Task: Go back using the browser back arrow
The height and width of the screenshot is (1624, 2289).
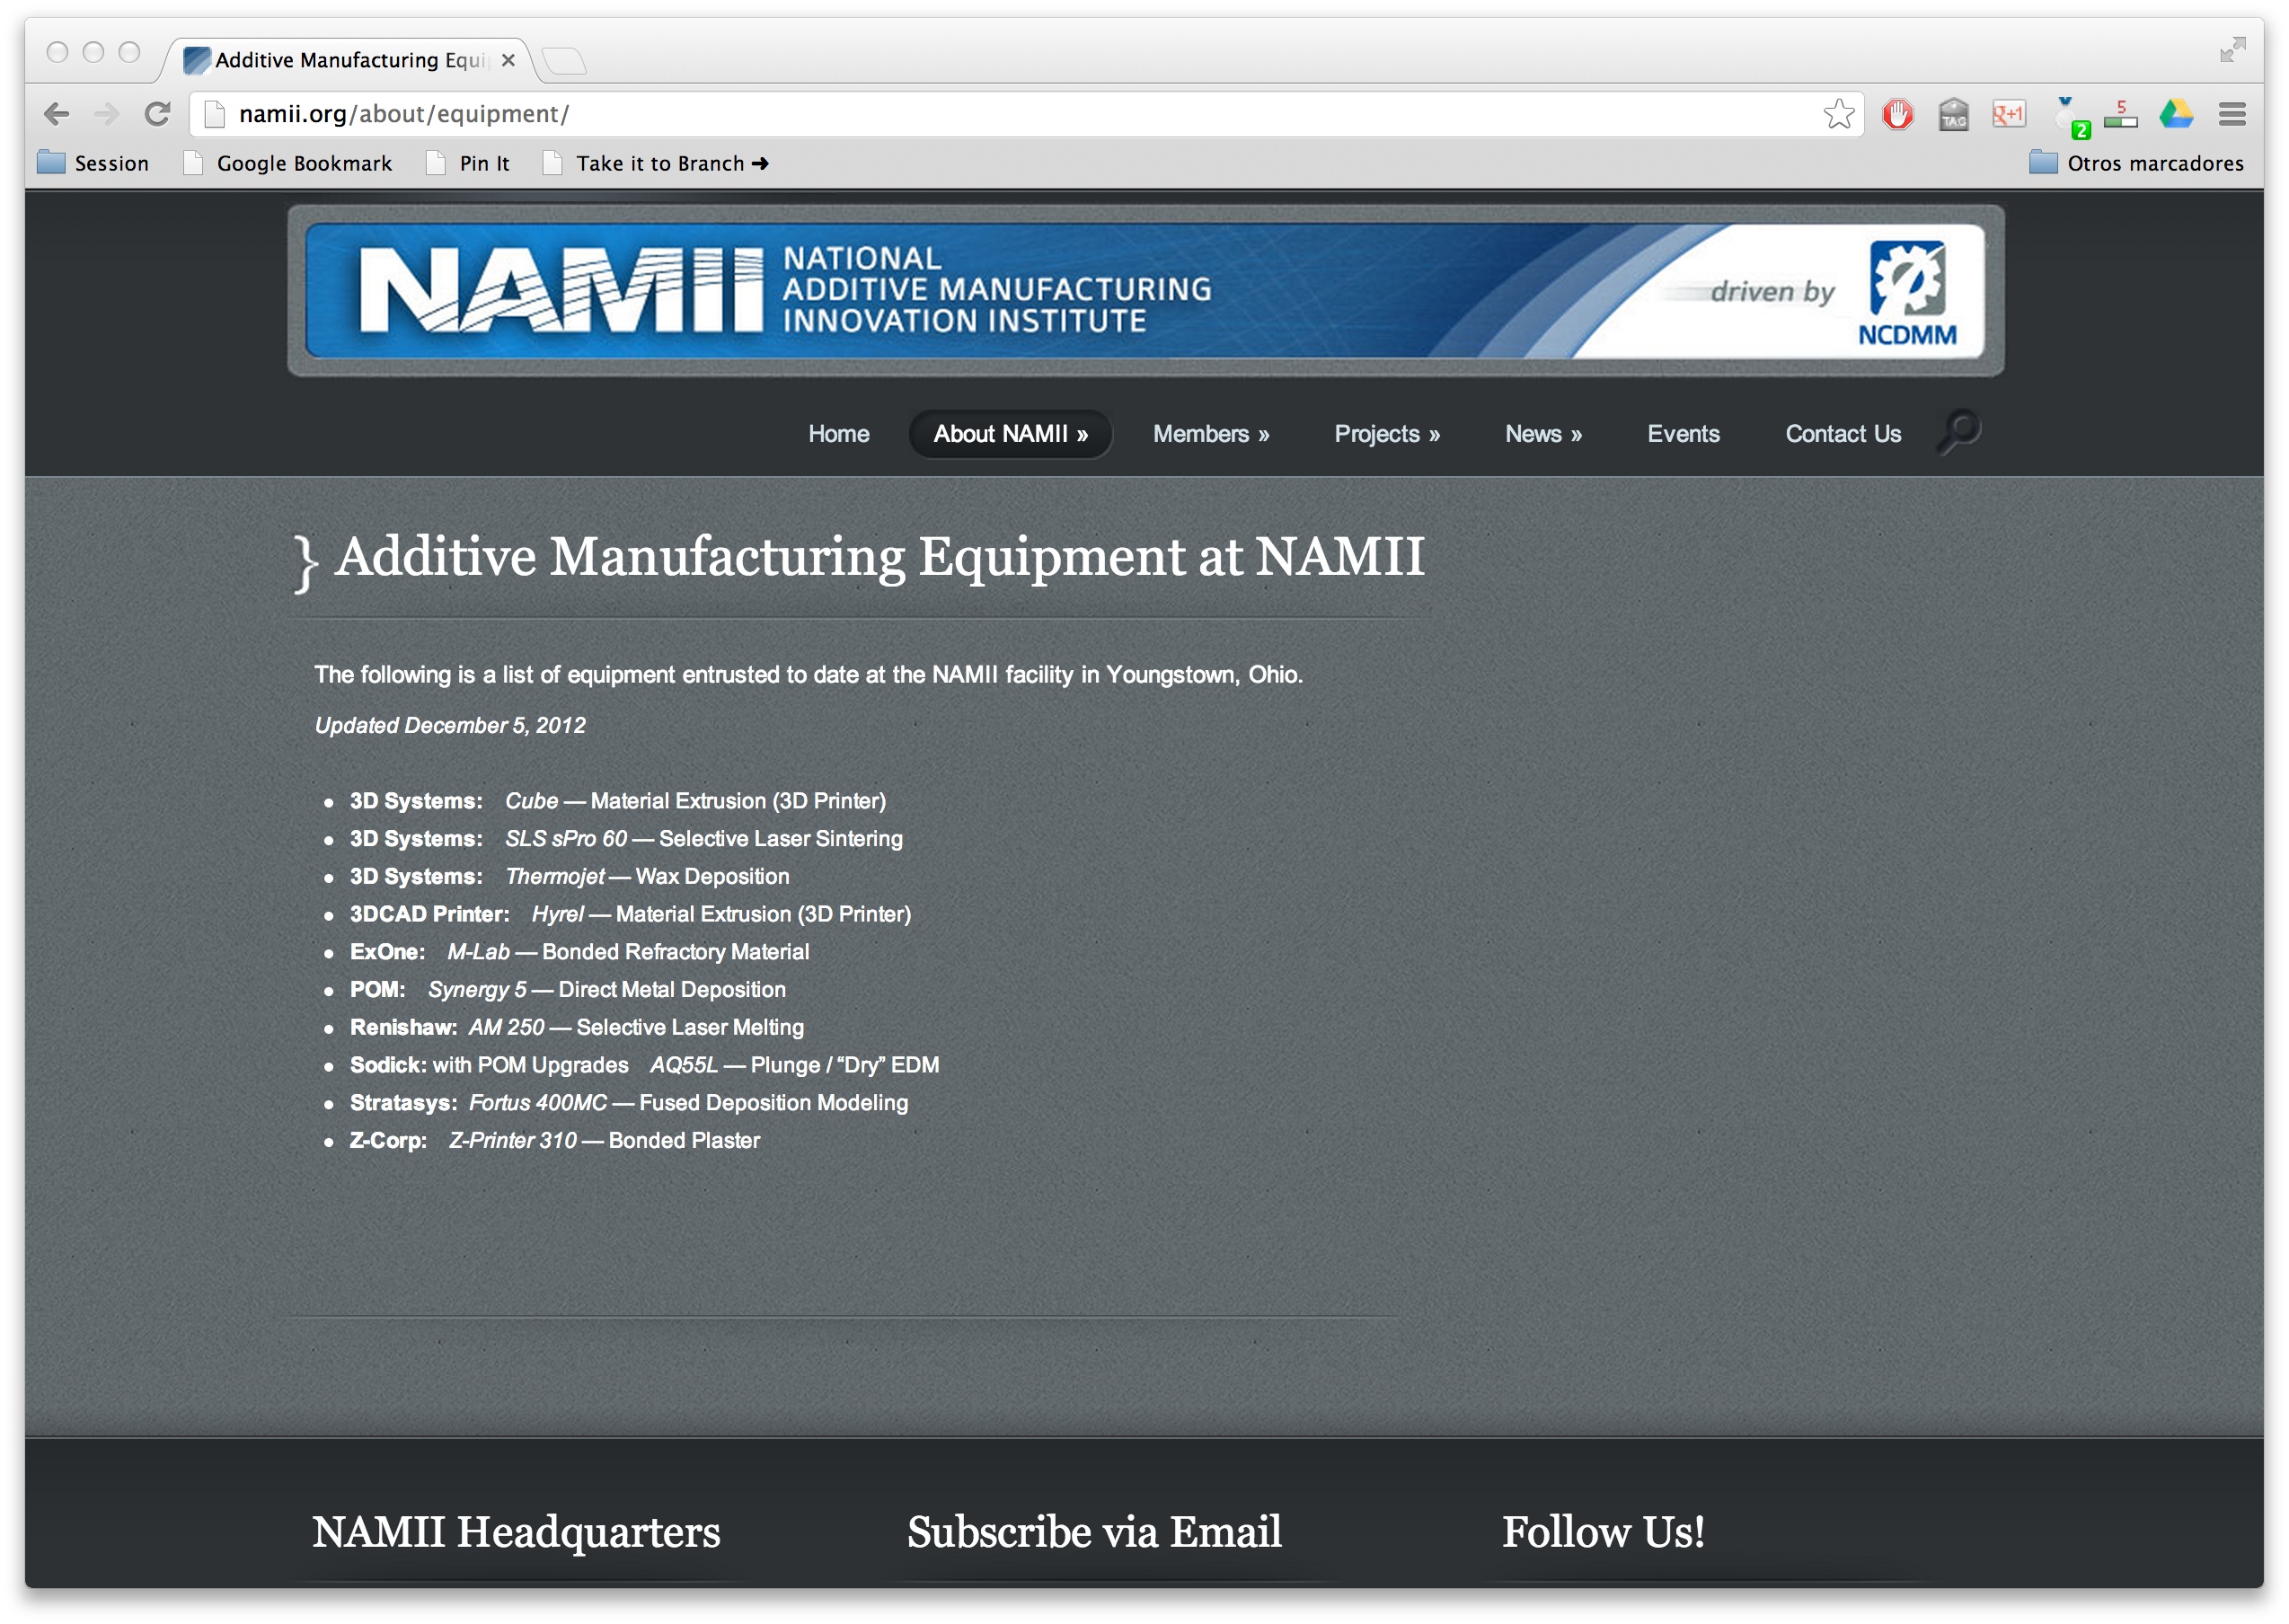Action: point(57,114)
